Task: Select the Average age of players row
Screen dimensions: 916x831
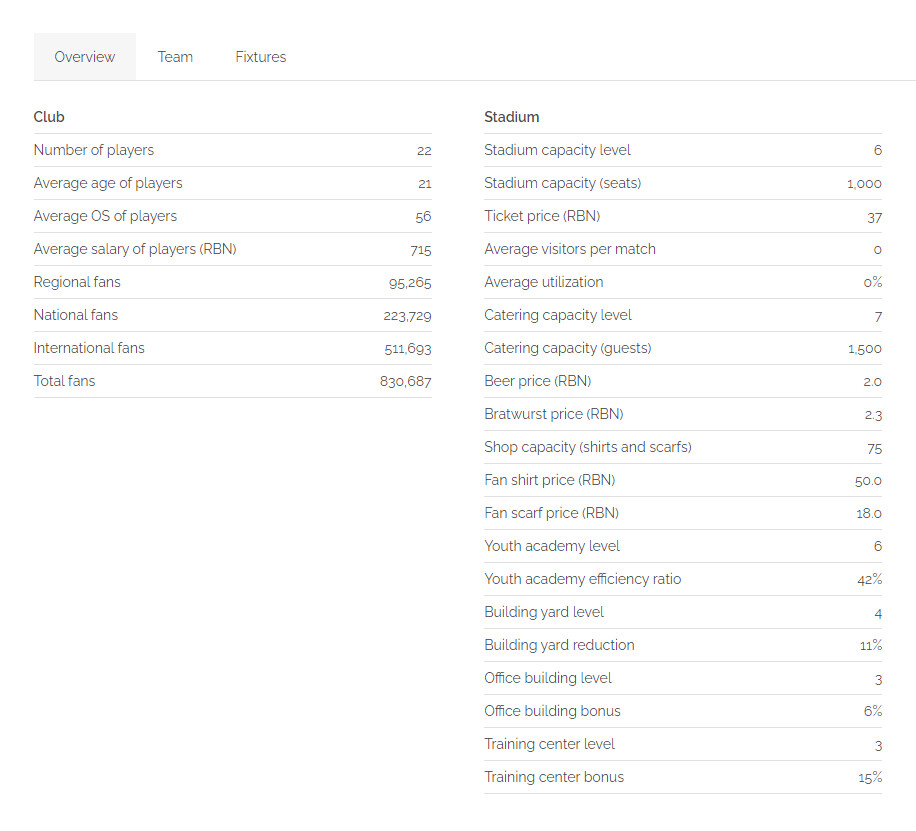Action: tap(233, 183)
